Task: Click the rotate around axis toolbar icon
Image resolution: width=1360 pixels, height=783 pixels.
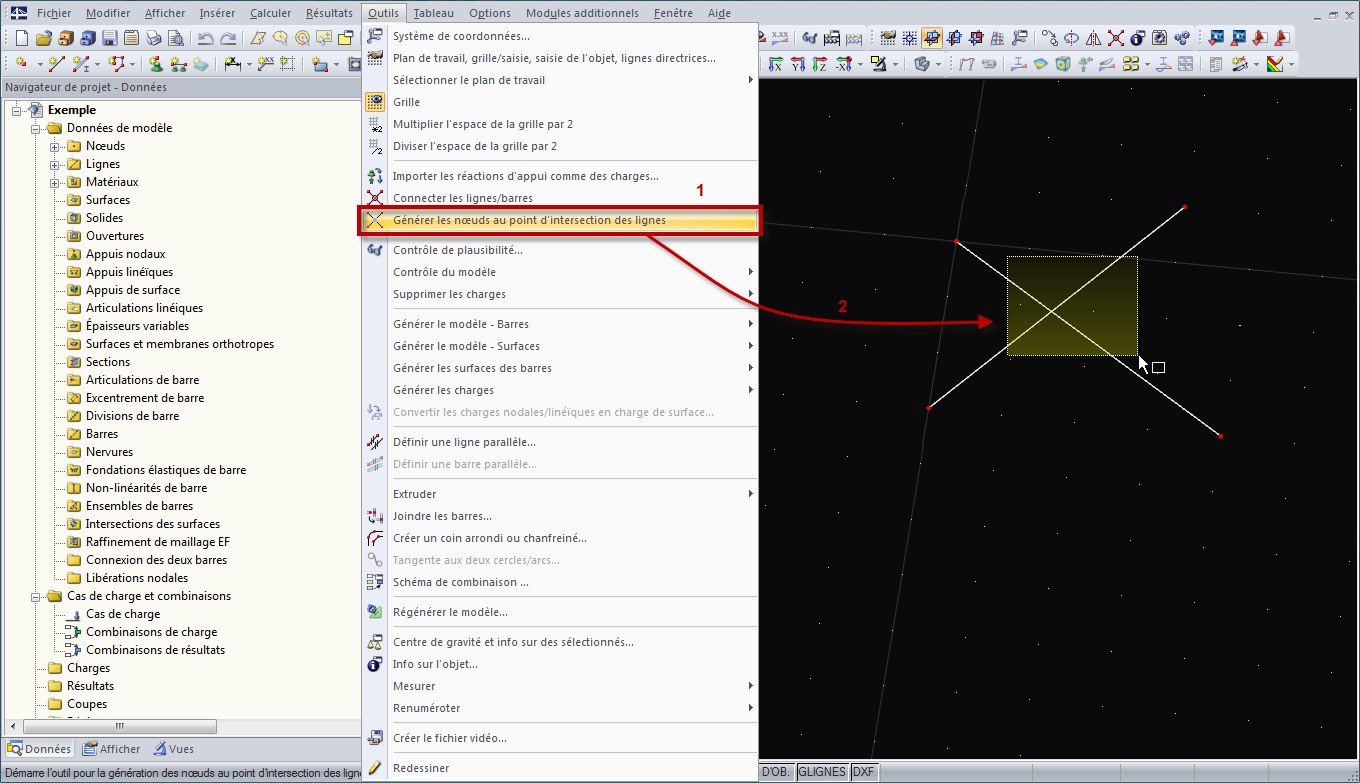Action: tap(1071, 38)
